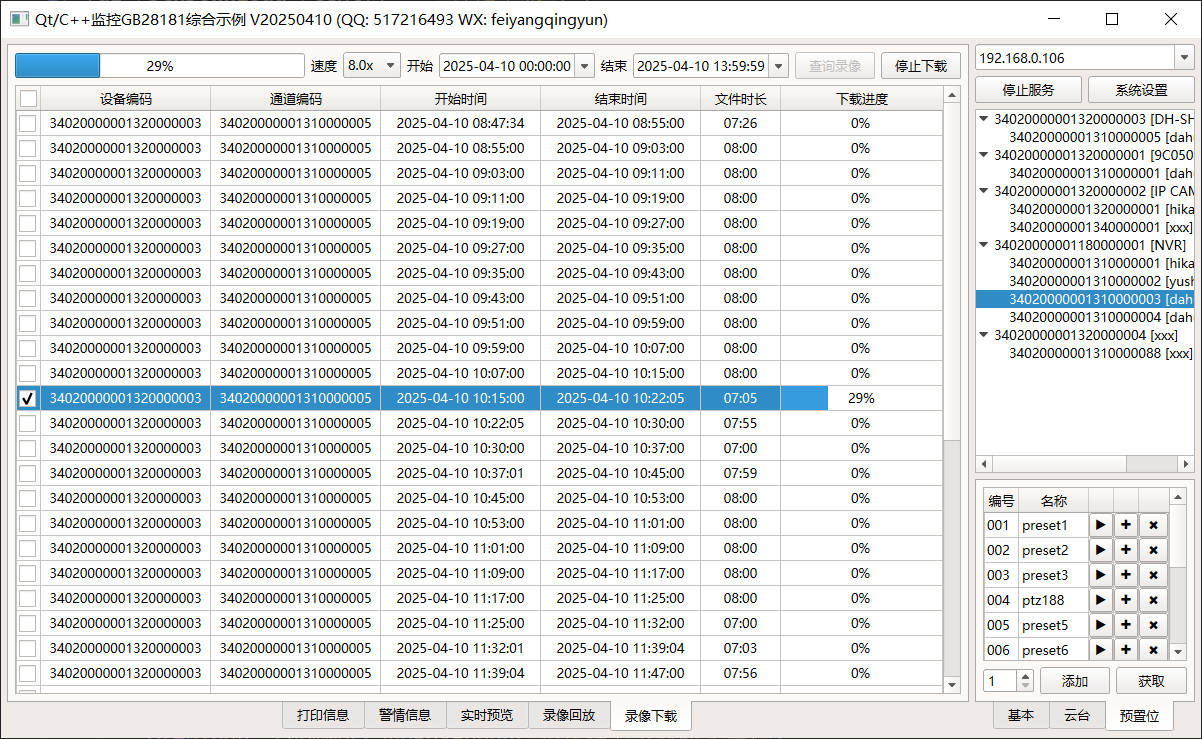
Task: Open 系统设置 system settings
Action: [x=1141, y=90]
